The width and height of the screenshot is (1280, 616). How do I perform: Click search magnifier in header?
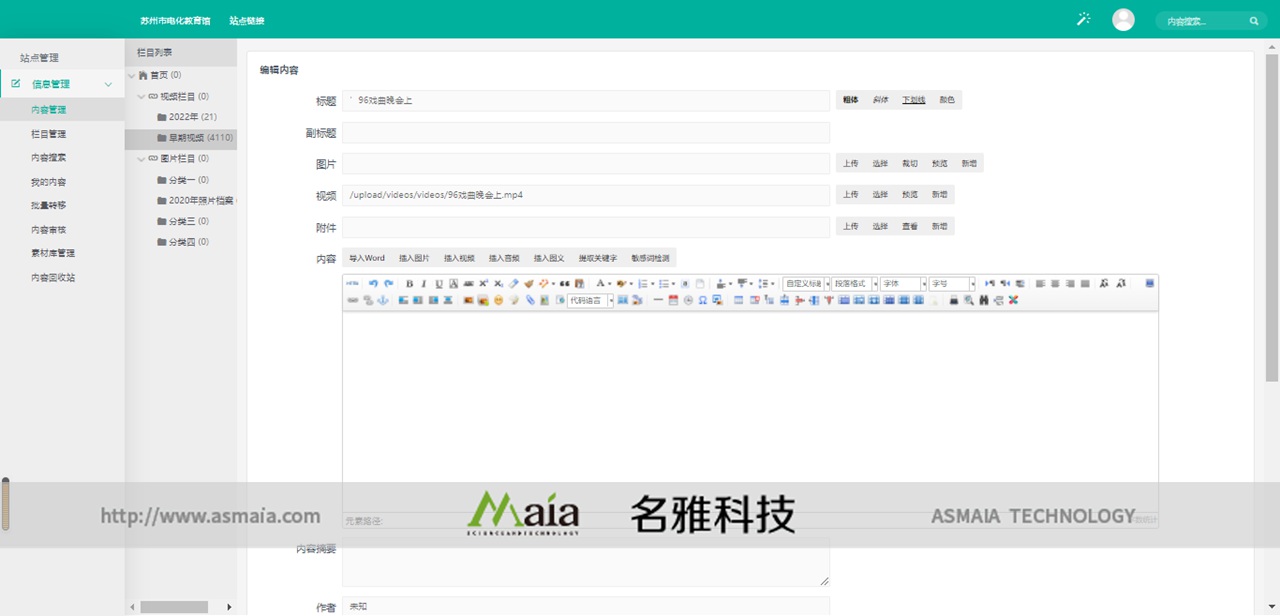(1254, 20)
